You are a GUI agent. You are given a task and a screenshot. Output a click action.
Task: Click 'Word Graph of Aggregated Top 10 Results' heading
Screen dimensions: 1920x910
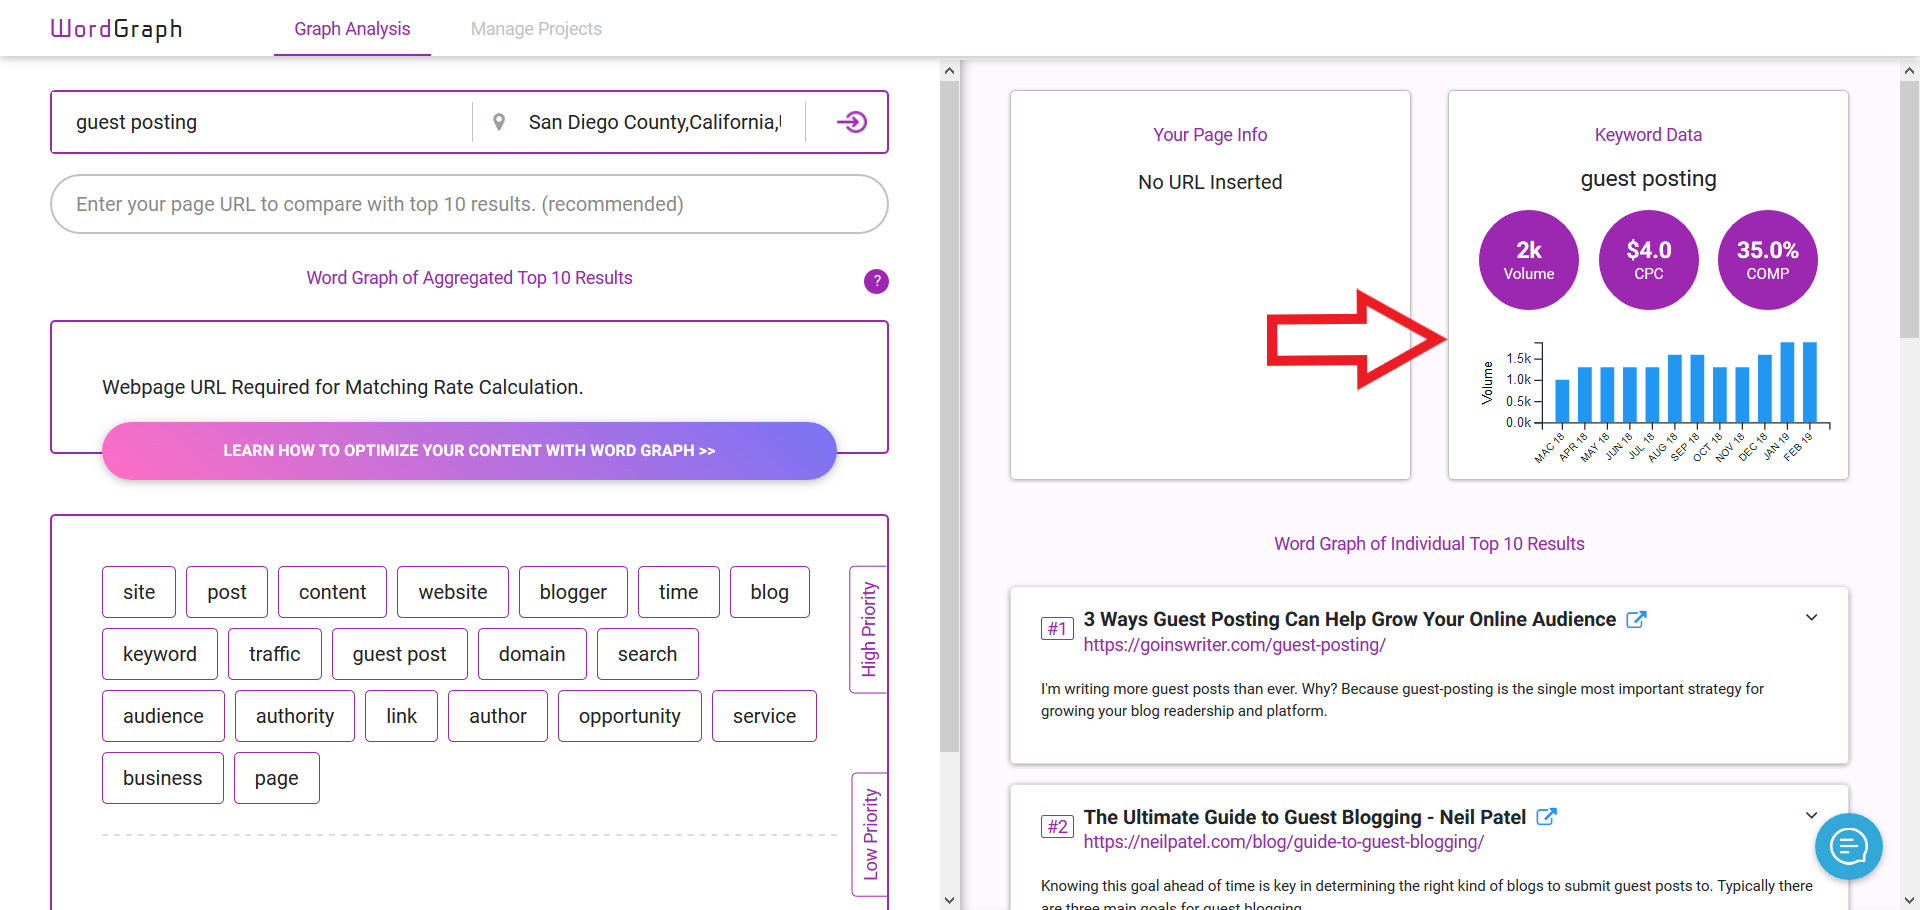click(x=469, y=278)
